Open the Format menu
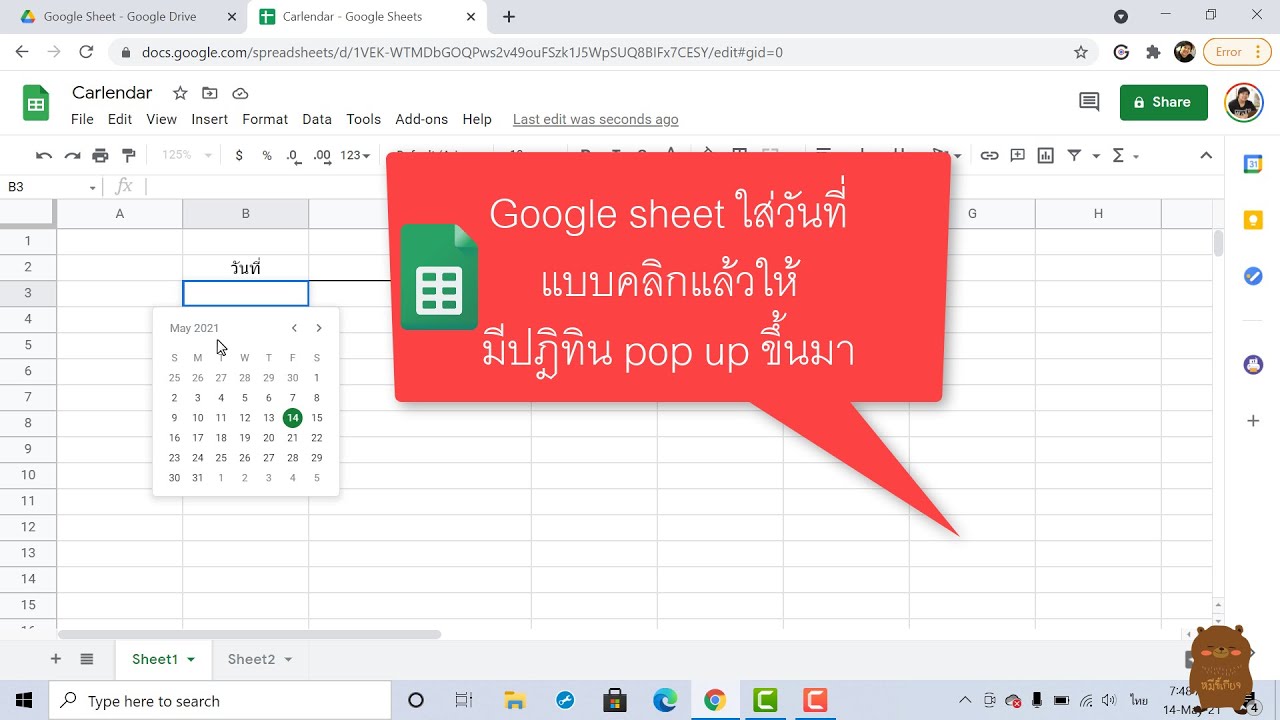 265,119
